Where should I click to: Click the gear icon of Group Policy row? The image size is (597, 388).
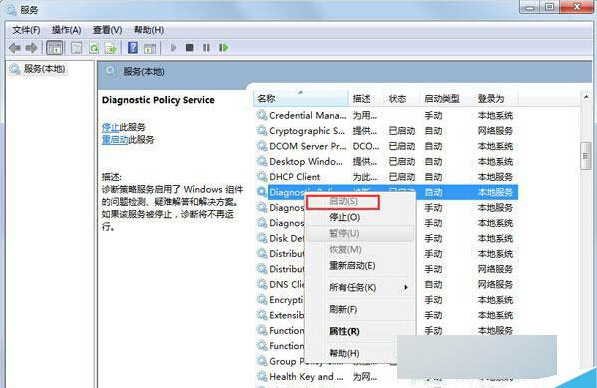(x=262, y=361)
